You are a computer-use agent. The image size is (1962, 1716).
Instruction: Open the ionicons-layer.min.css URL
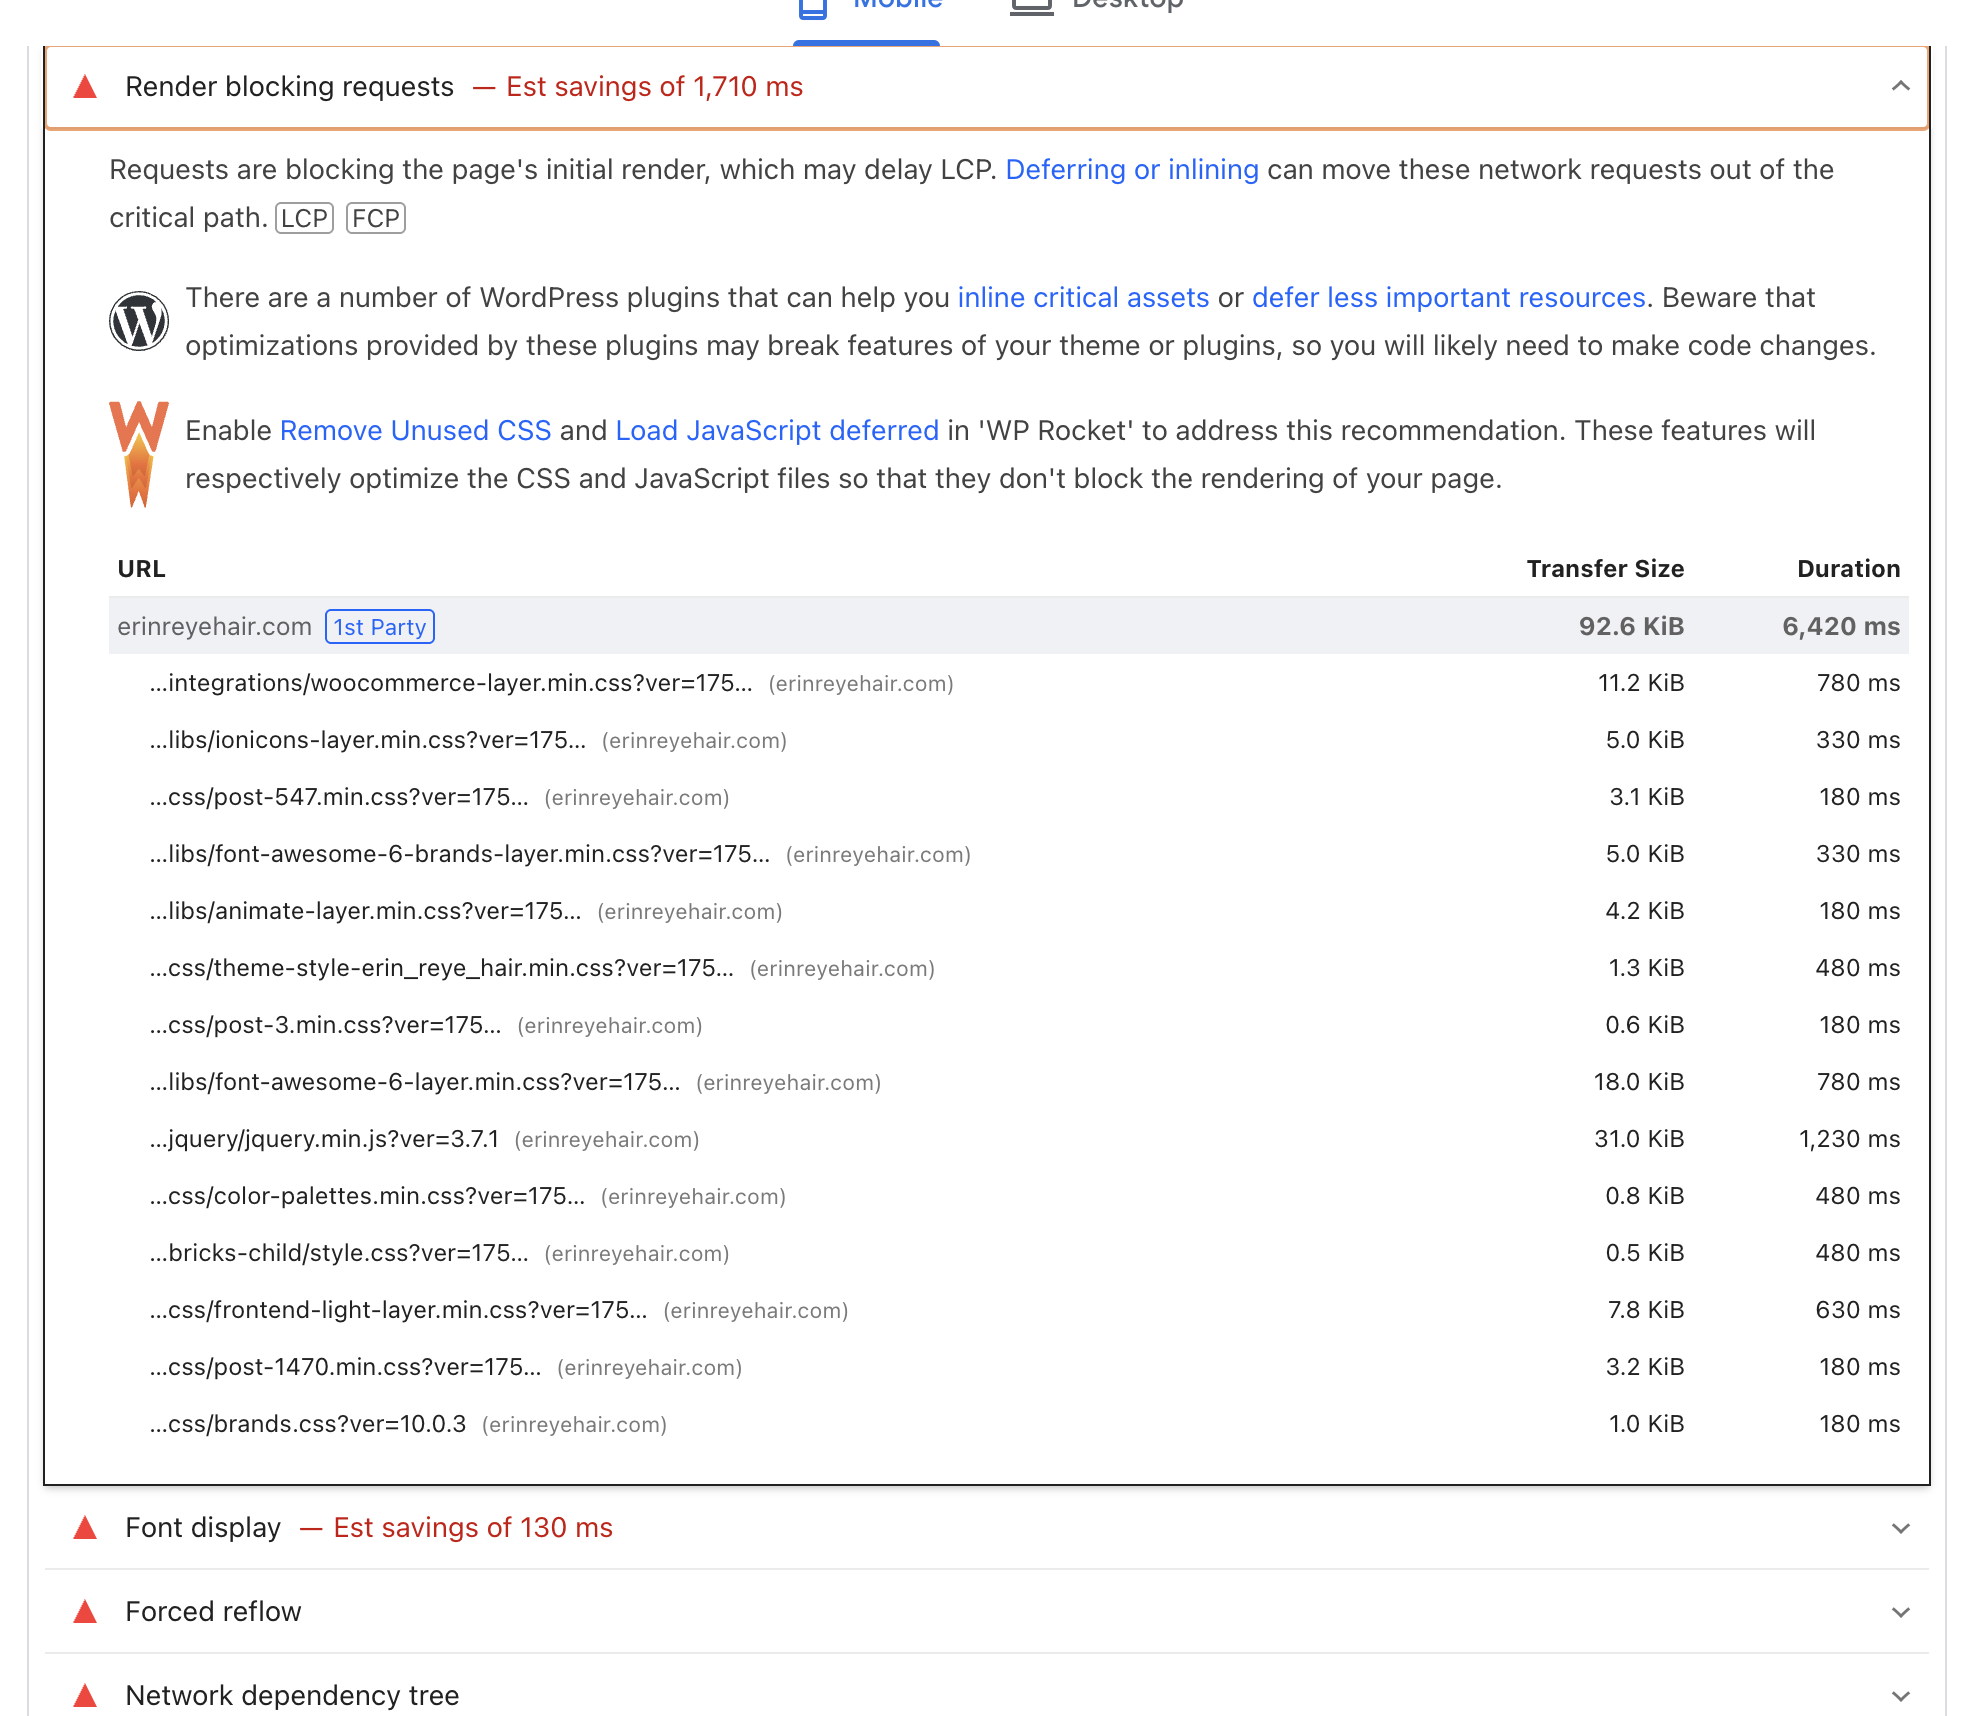point(368,740)
